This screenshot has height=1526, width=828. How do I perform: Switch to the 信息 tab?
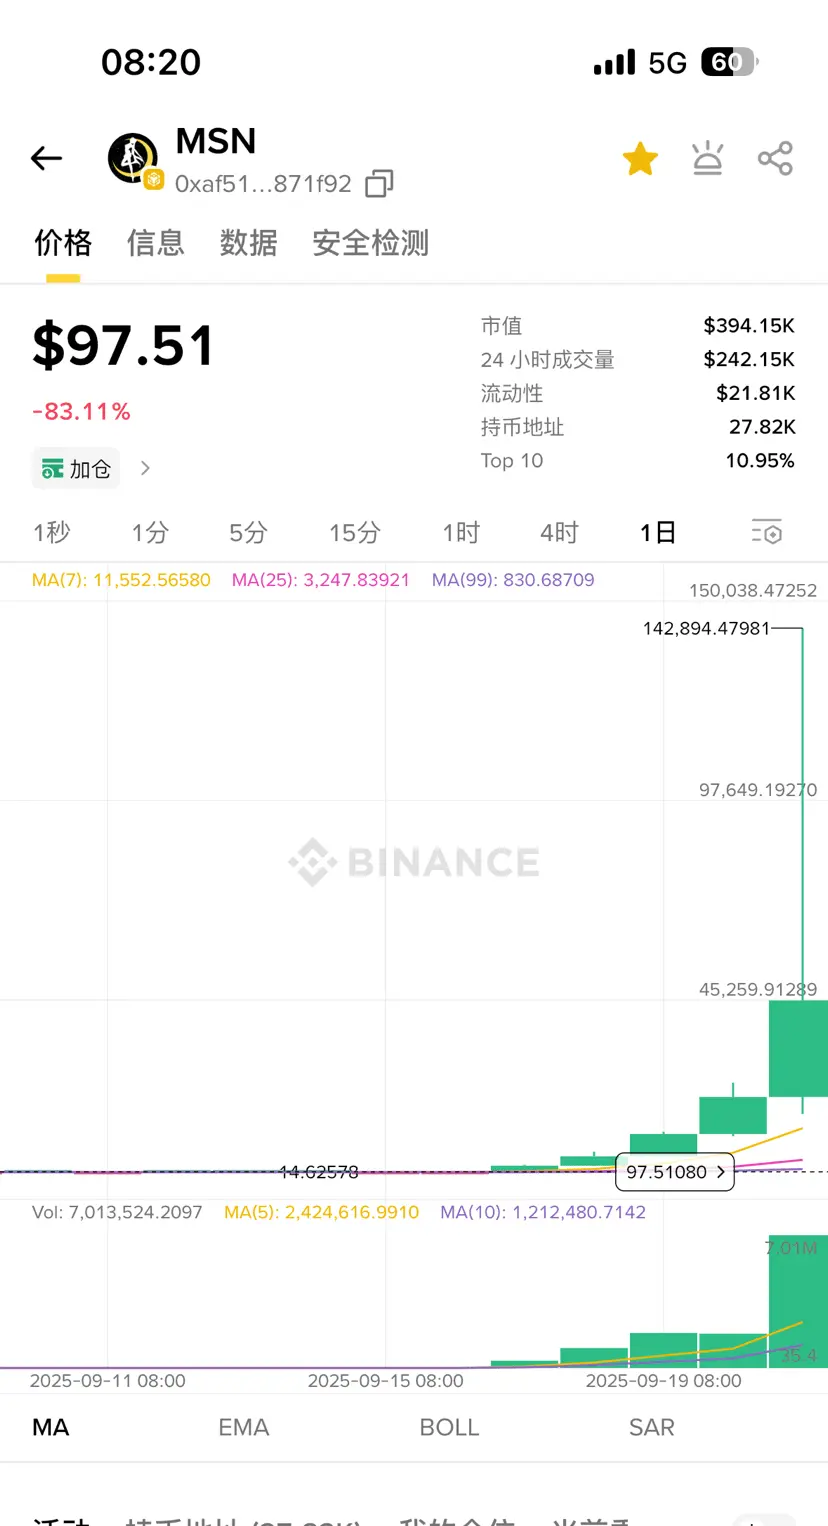point(156,243)
